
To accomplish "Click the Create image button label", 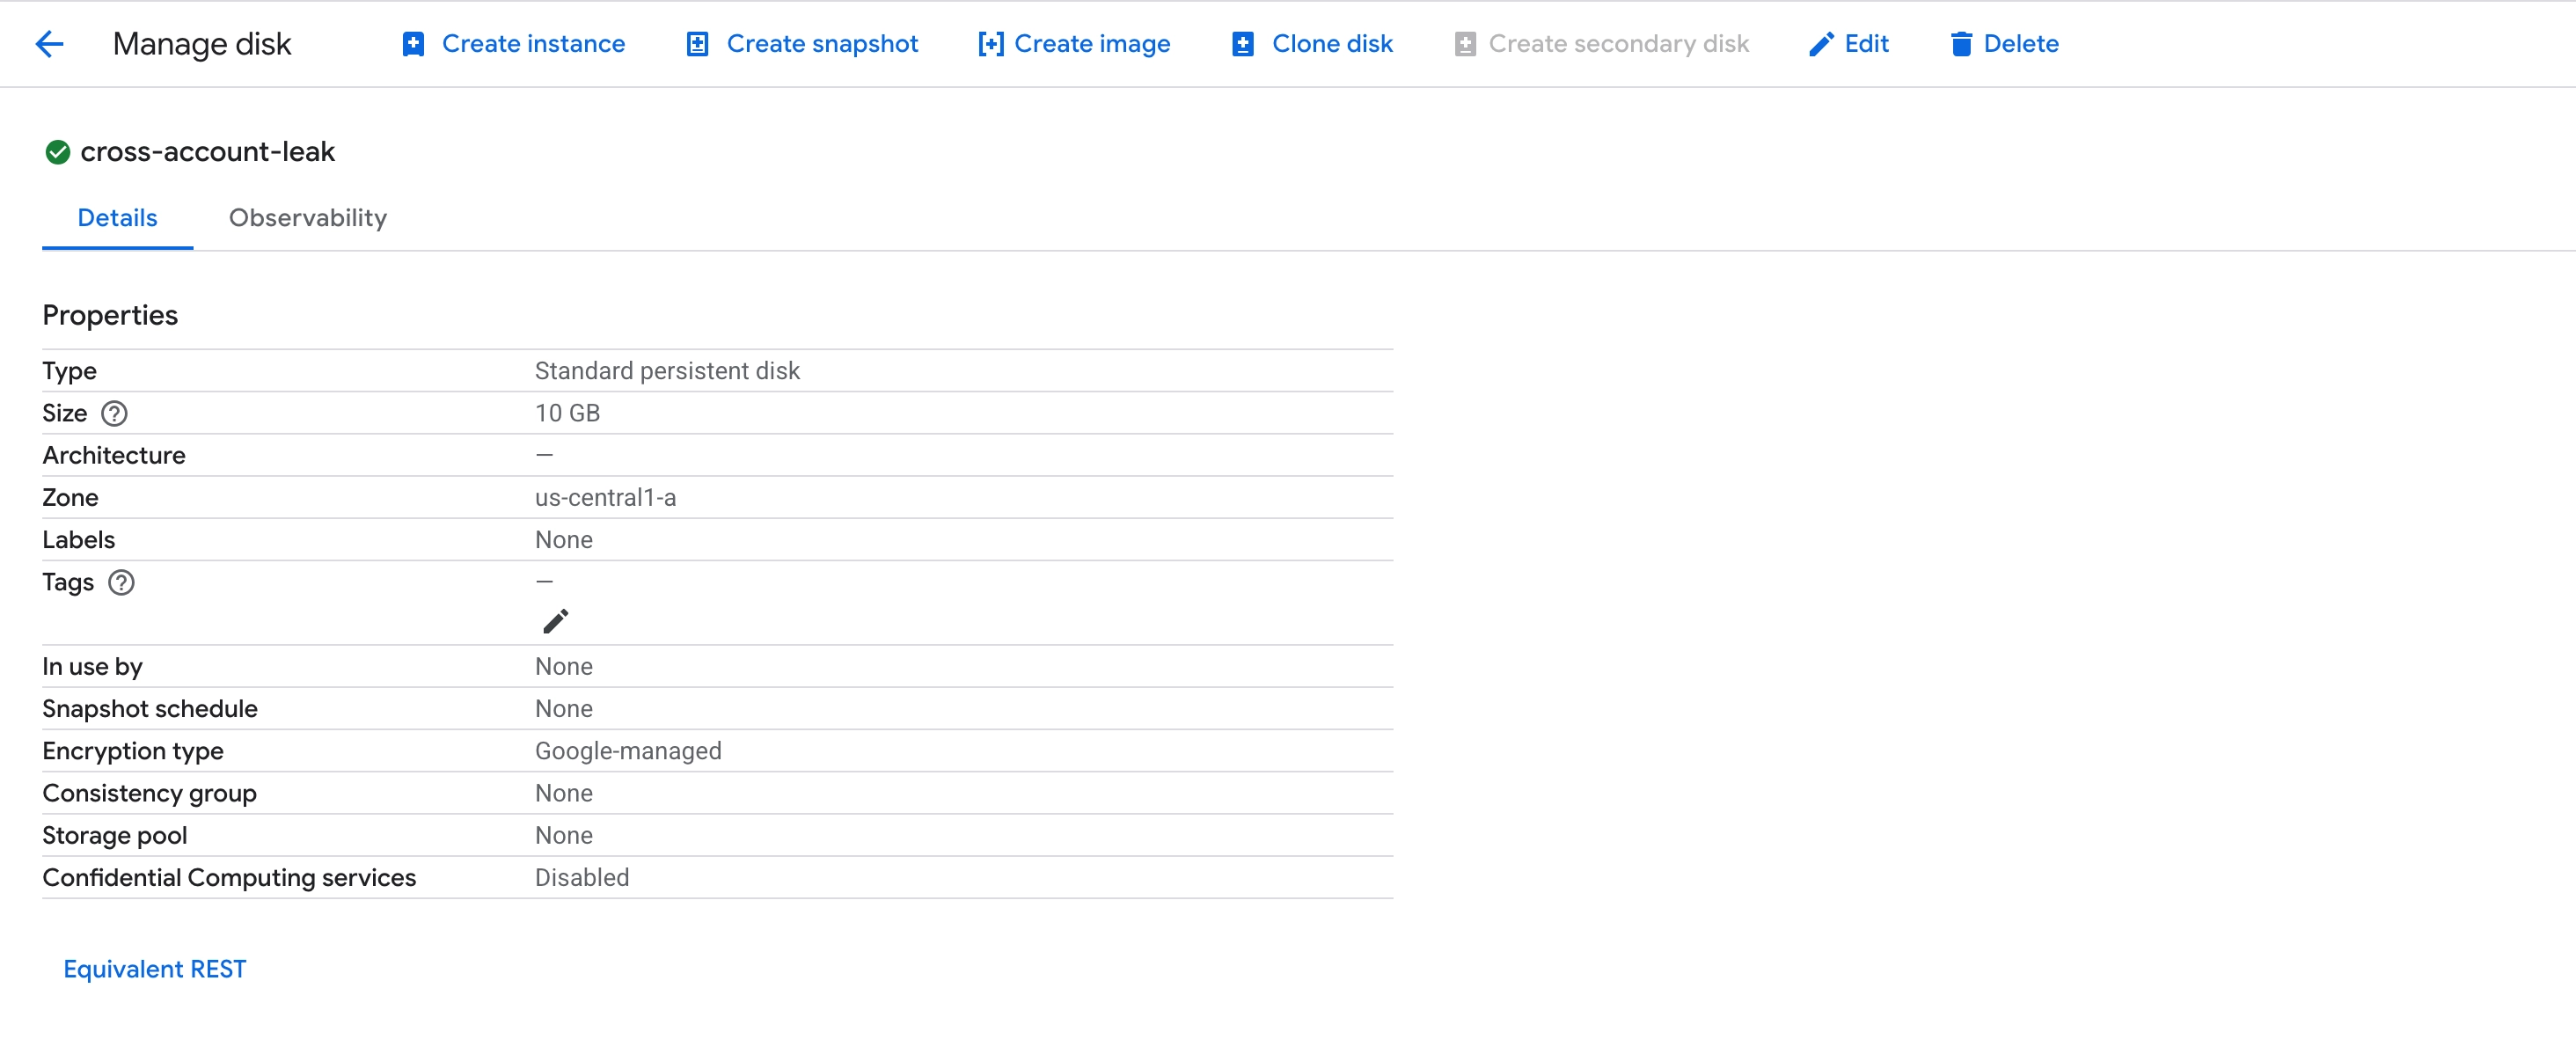I will tap(1091, 44).
